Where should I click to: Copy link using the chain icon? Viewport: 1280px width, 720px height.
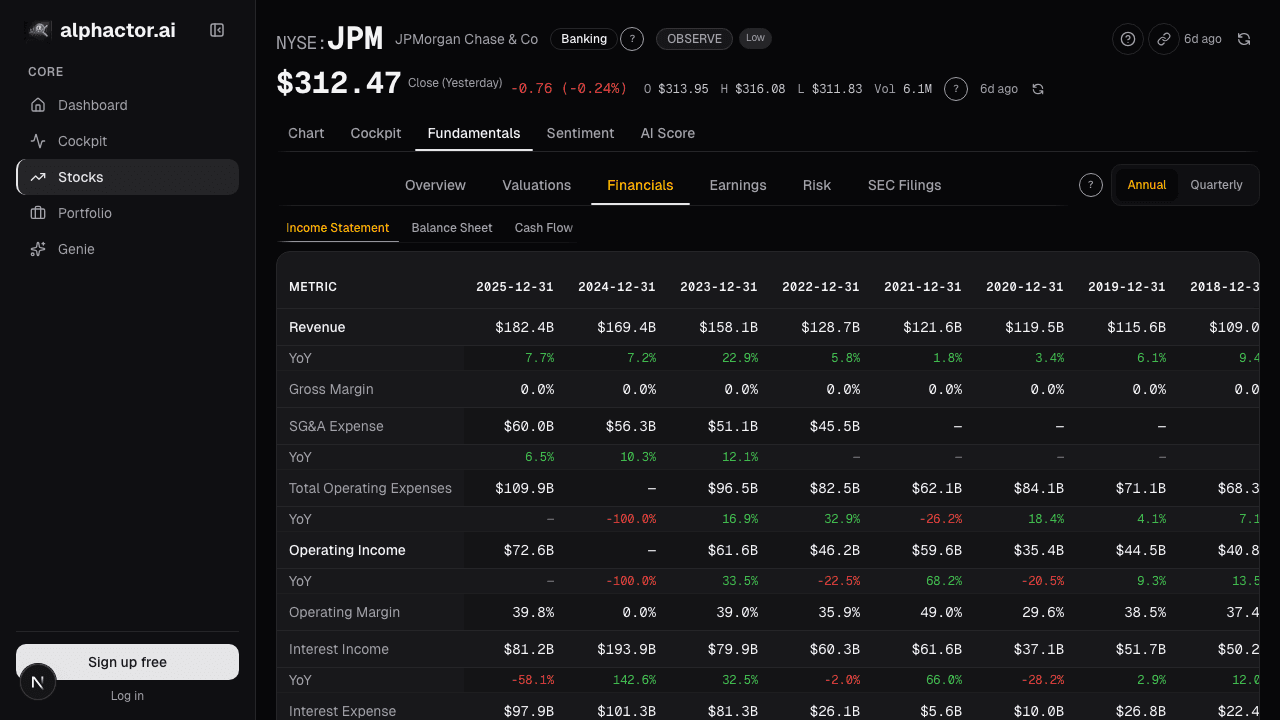point(1163,39)
